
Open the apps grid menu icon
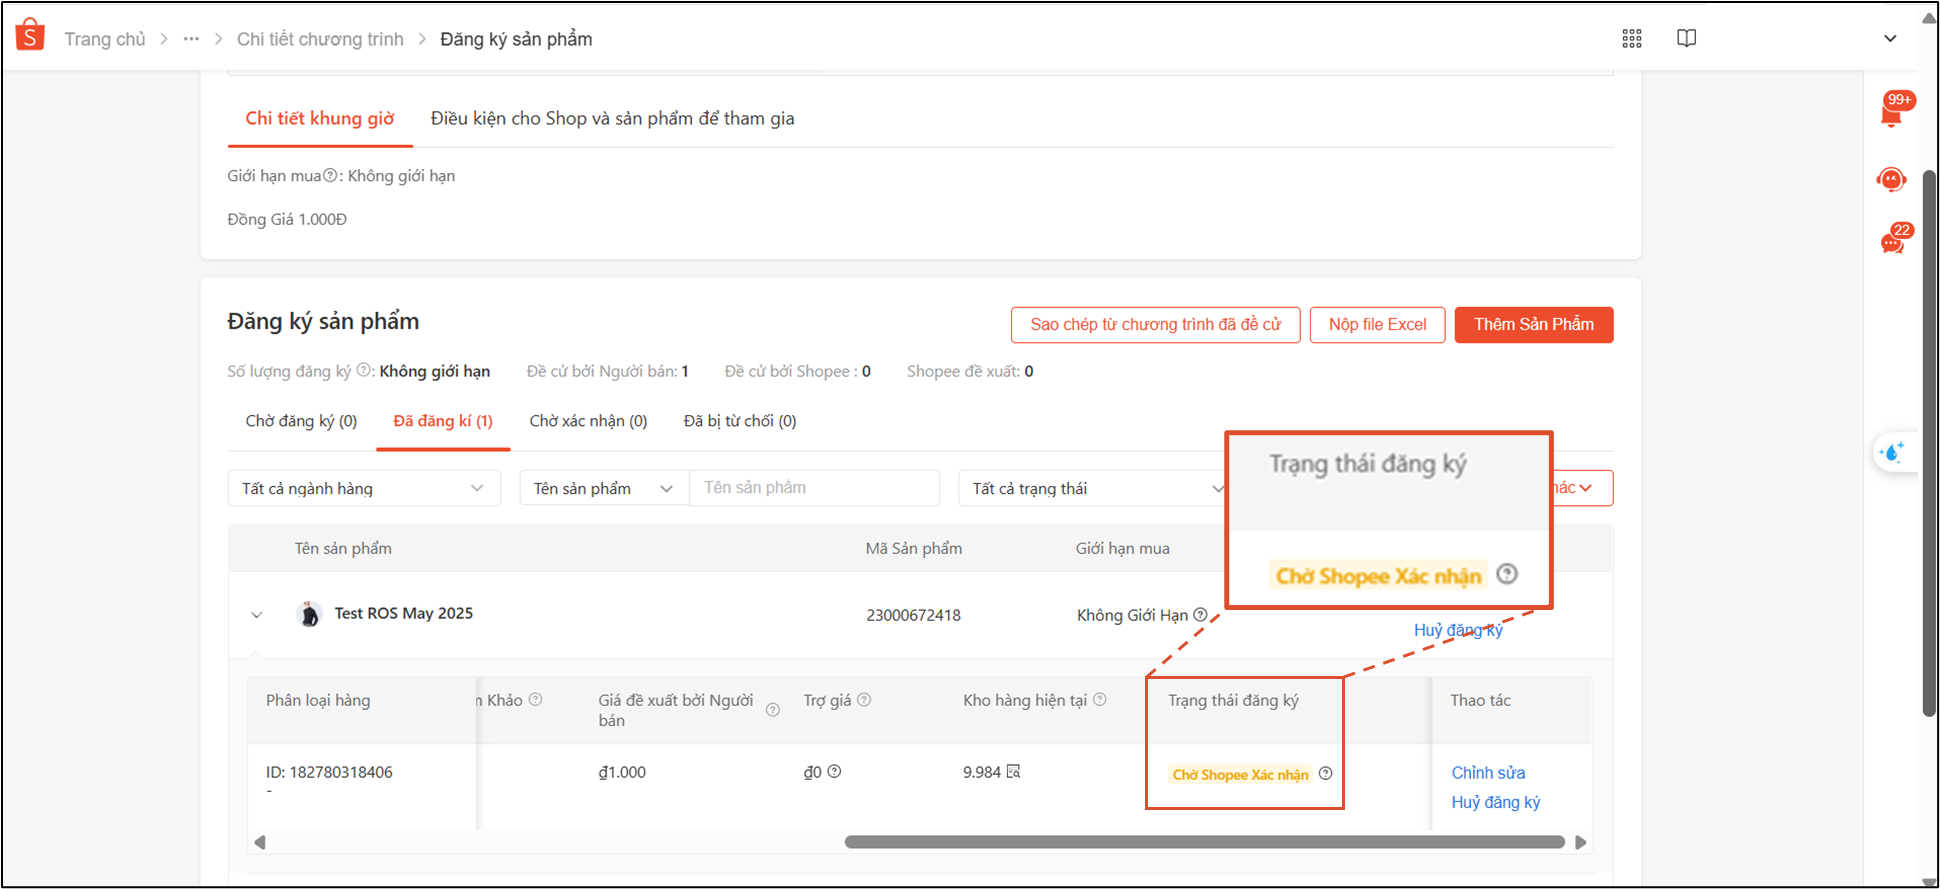tap(1631, 39)
